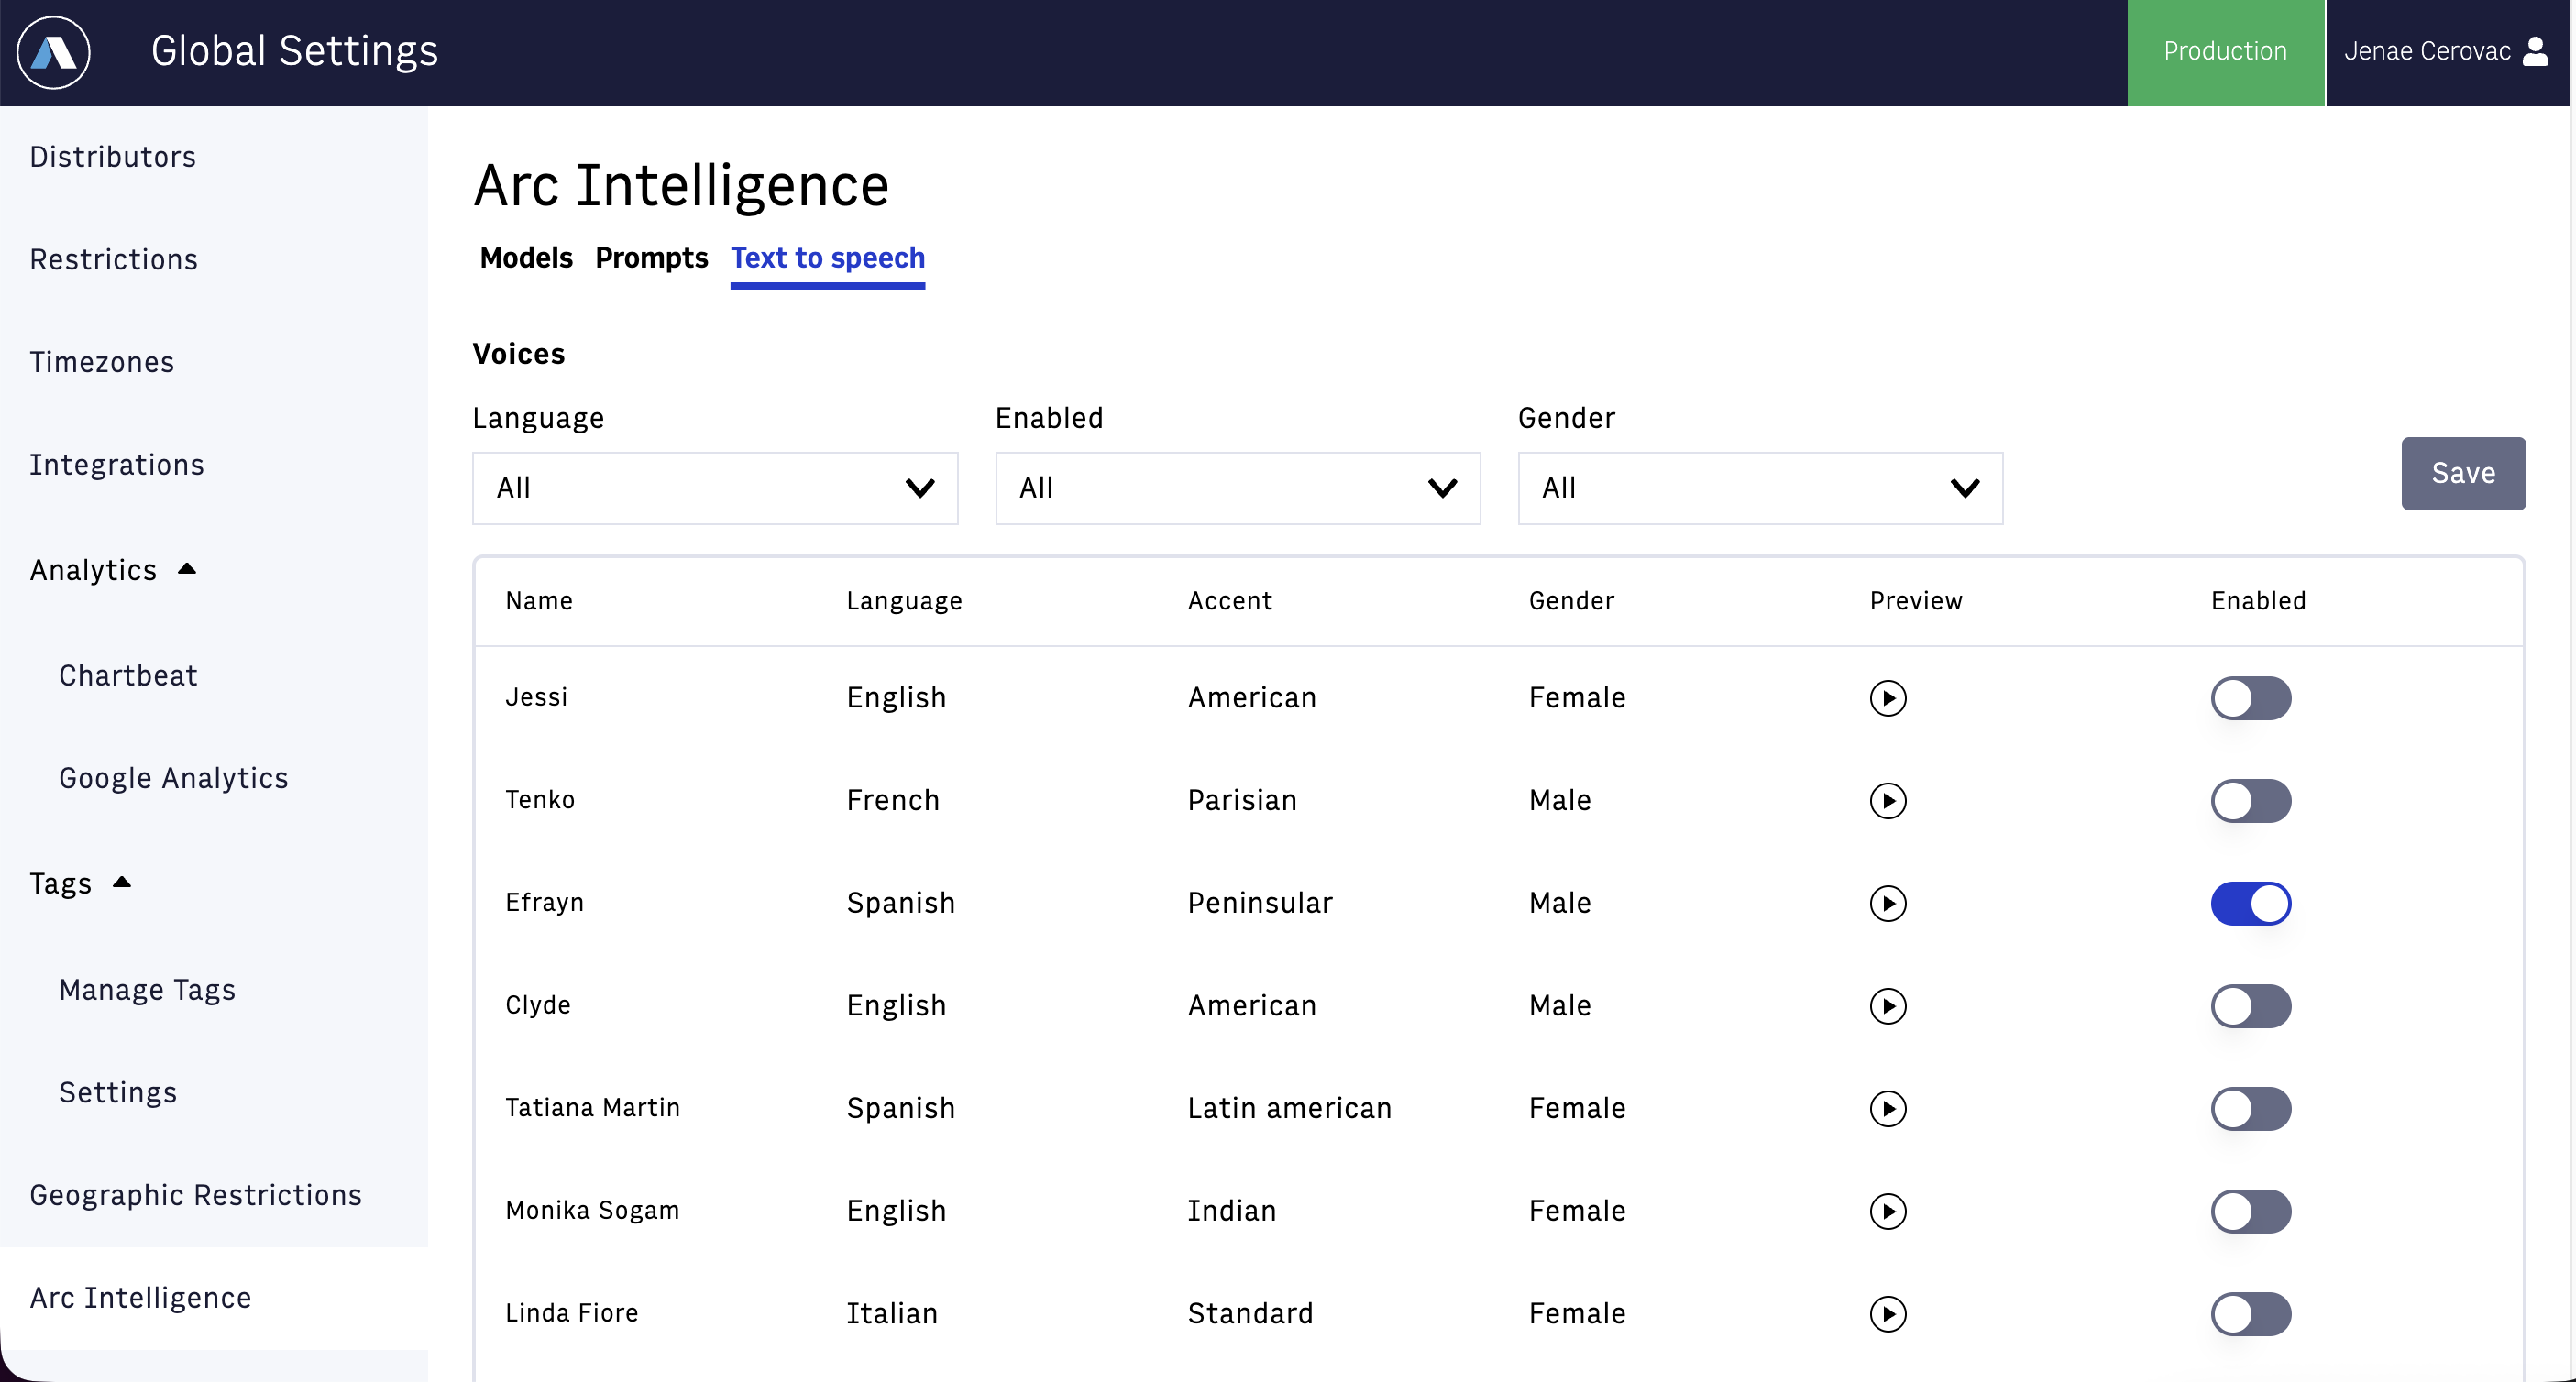
Task: Open the Language filter dropdown
Action: tap(714, 488)
